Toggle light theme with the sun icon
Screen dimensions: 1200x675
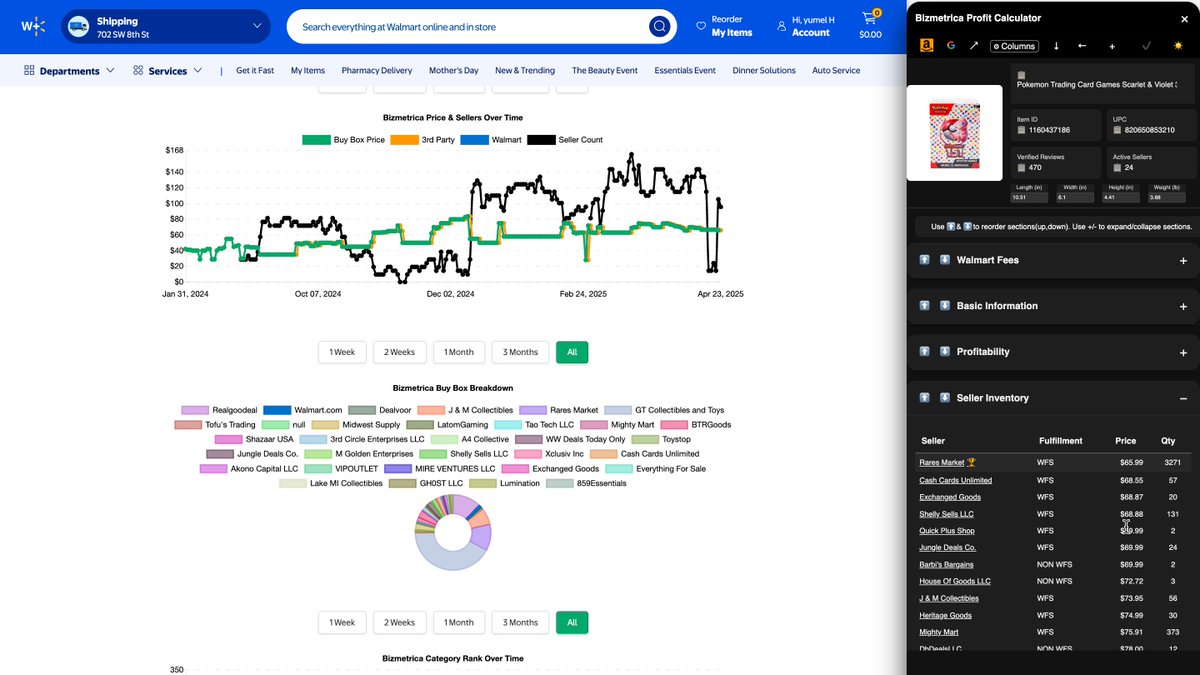point(1178,46)
